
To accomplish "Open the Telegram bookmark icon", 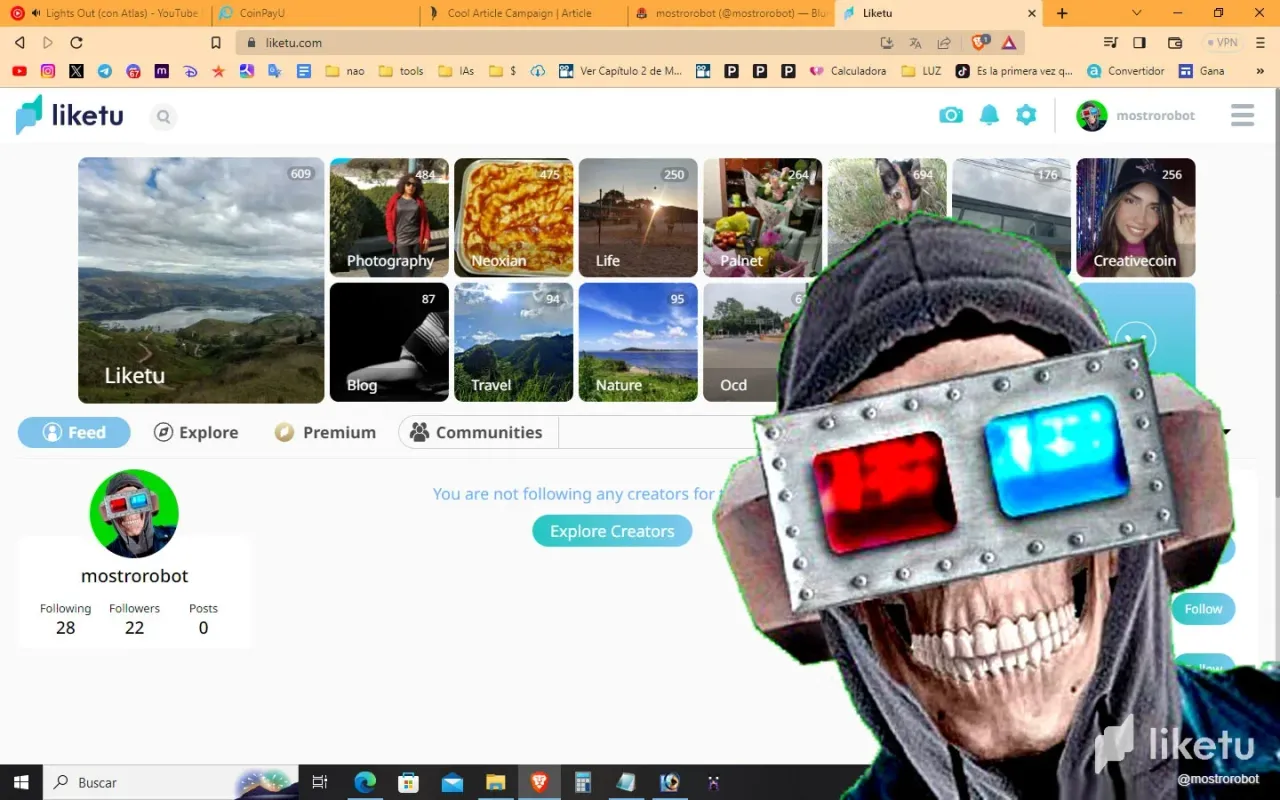I will tap(105, 71).
